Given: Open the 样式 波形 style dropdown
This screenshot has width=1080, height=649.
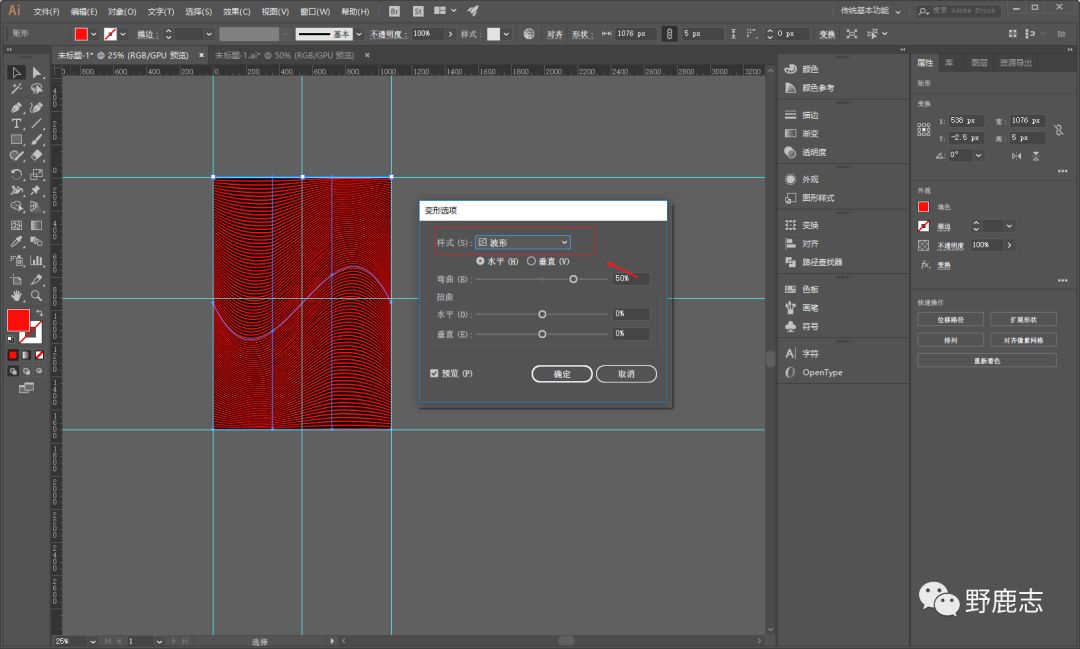Looking at the screenshot, I should pyautogui.click(x=522, y=242).
